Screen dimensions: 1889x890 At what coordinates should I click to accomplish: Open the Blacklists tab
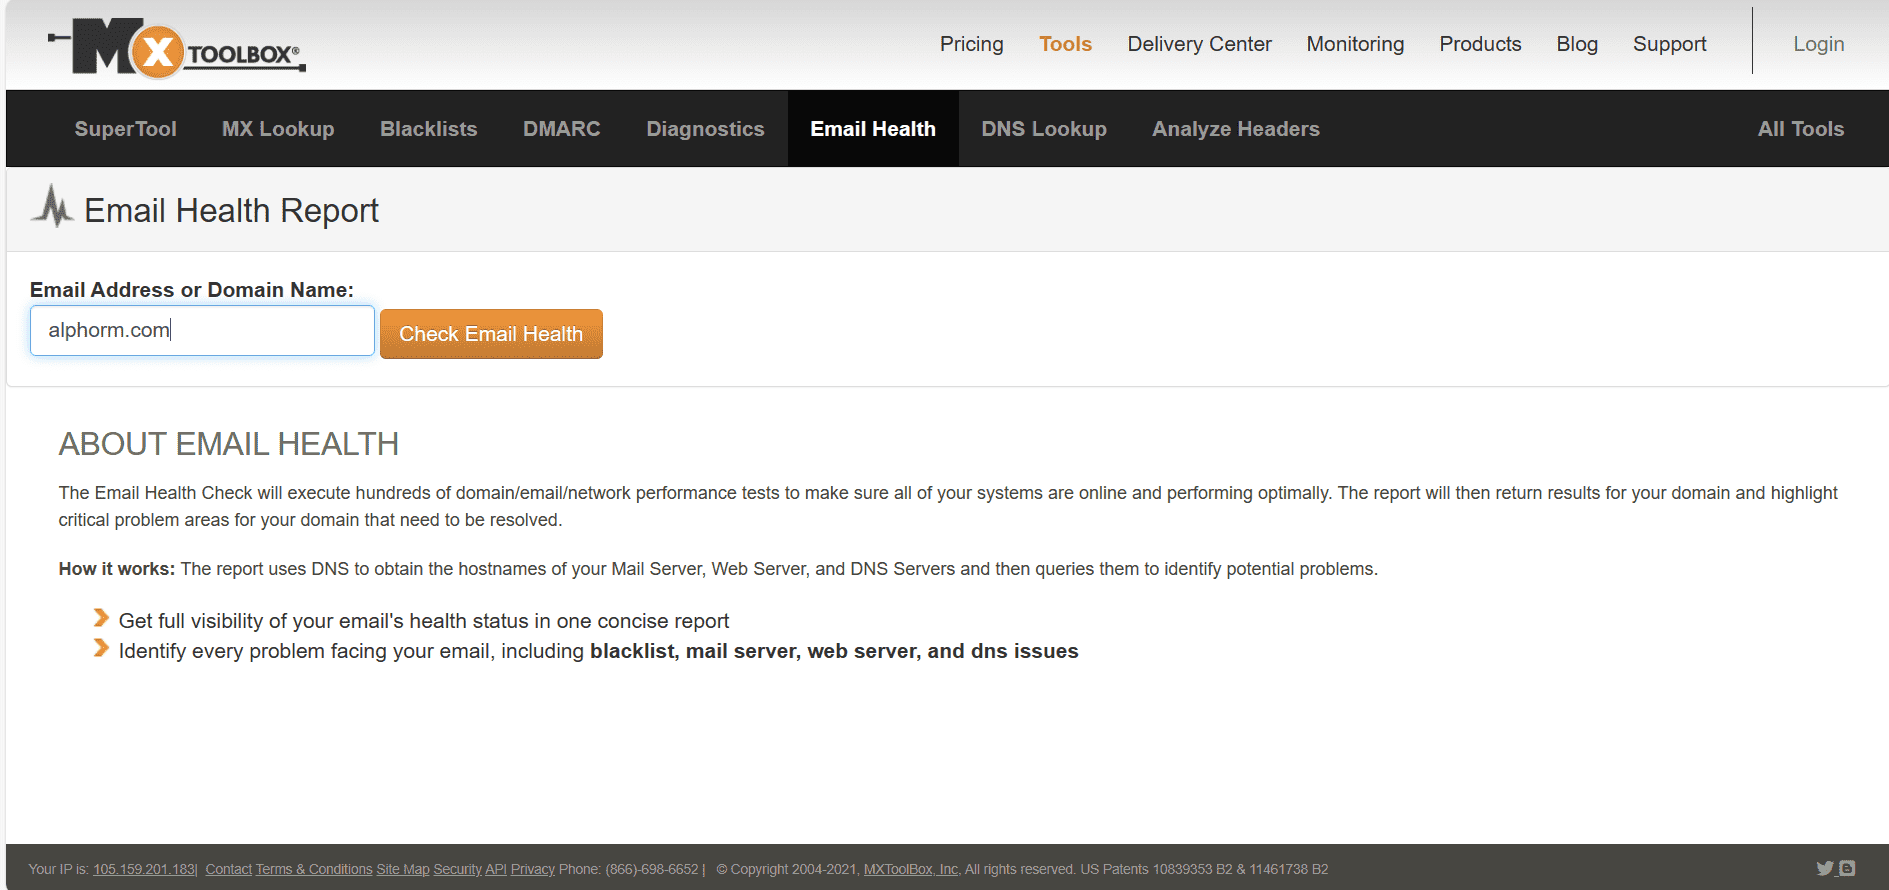tap(428, 129)
